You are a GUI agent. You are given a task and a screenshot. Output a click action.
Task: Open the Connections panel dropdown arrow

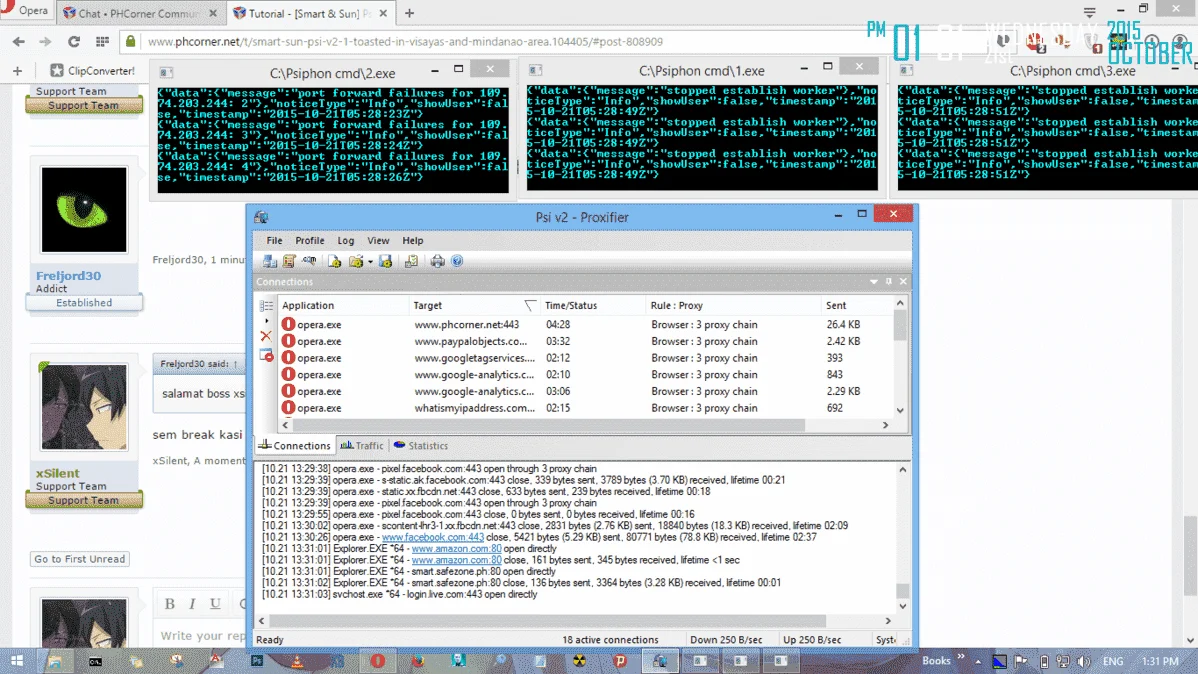pyautogui.click(x=873, y=282)
